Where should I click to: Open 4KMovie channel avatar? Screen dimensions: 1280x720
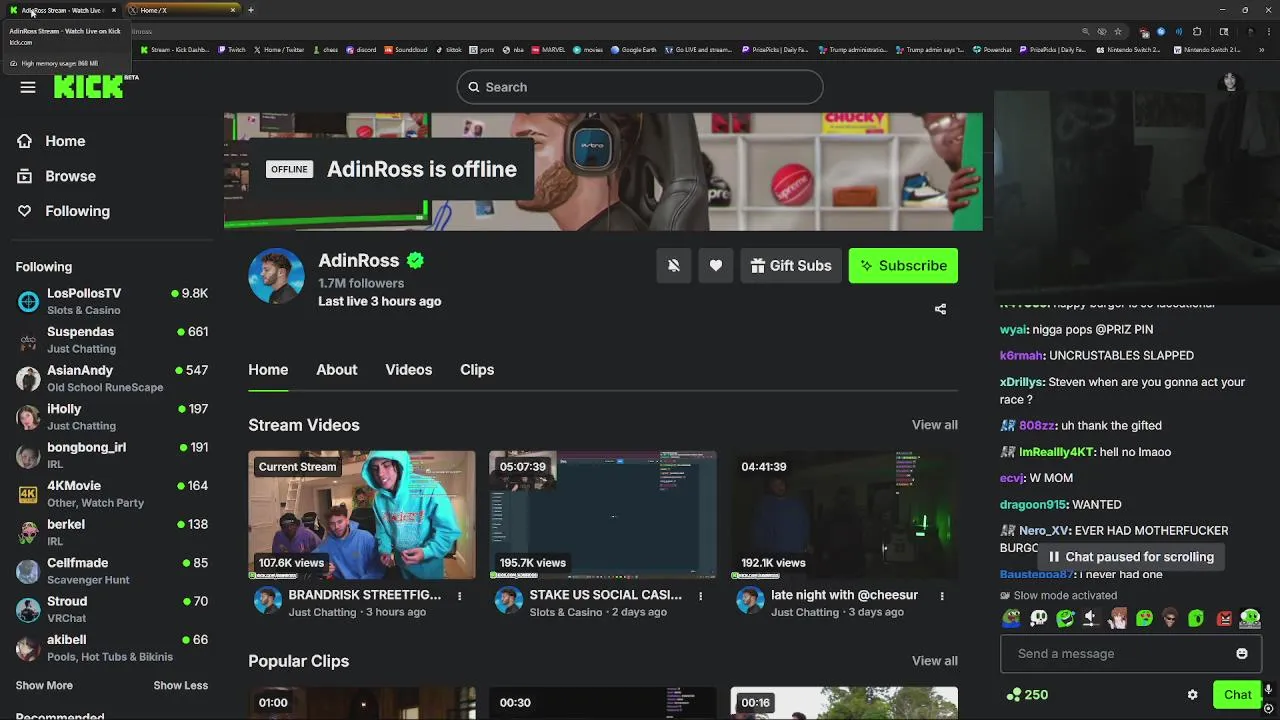[x=29, y=494]
